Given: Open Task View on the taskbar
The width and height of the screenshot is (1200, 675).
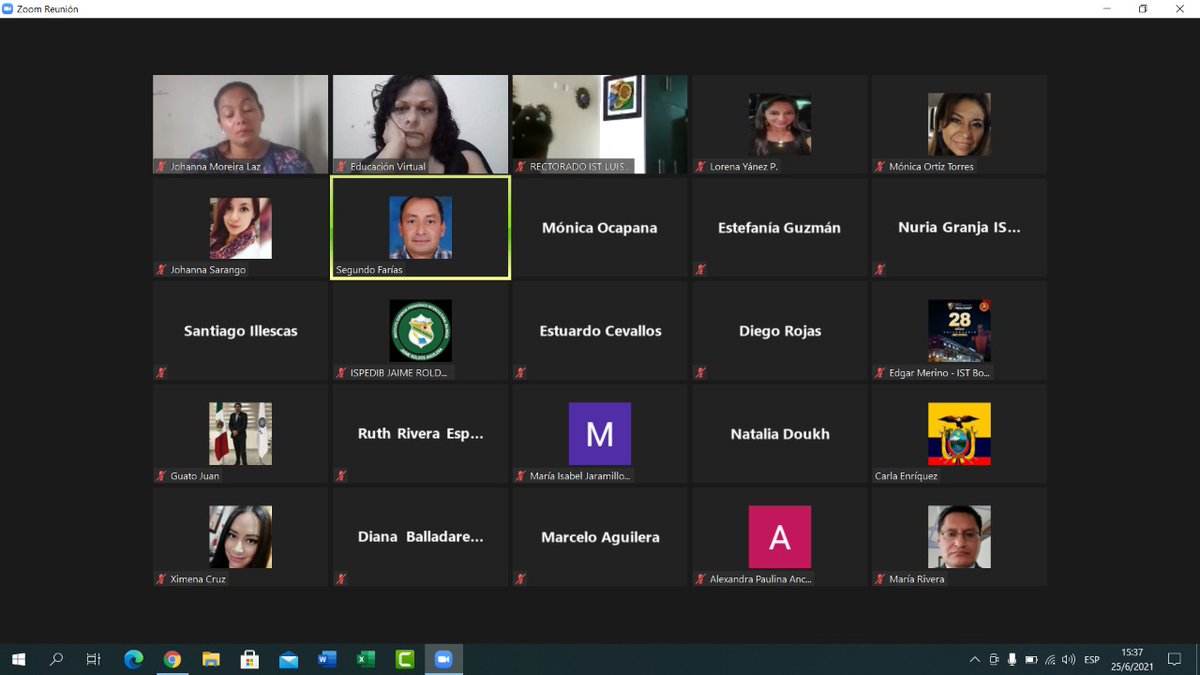Looking at the screenshot, I should click(94, 659).
